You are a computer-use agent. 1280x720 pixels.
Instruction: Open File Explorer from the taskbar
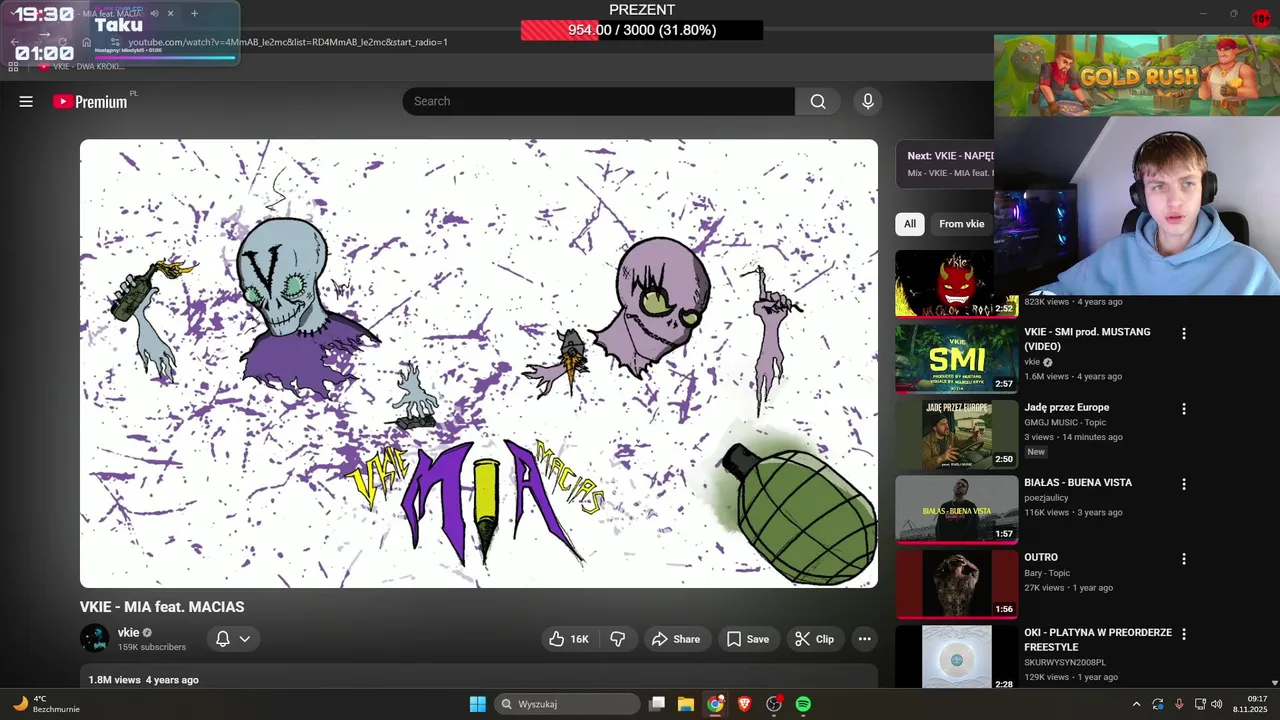(686, 704)
